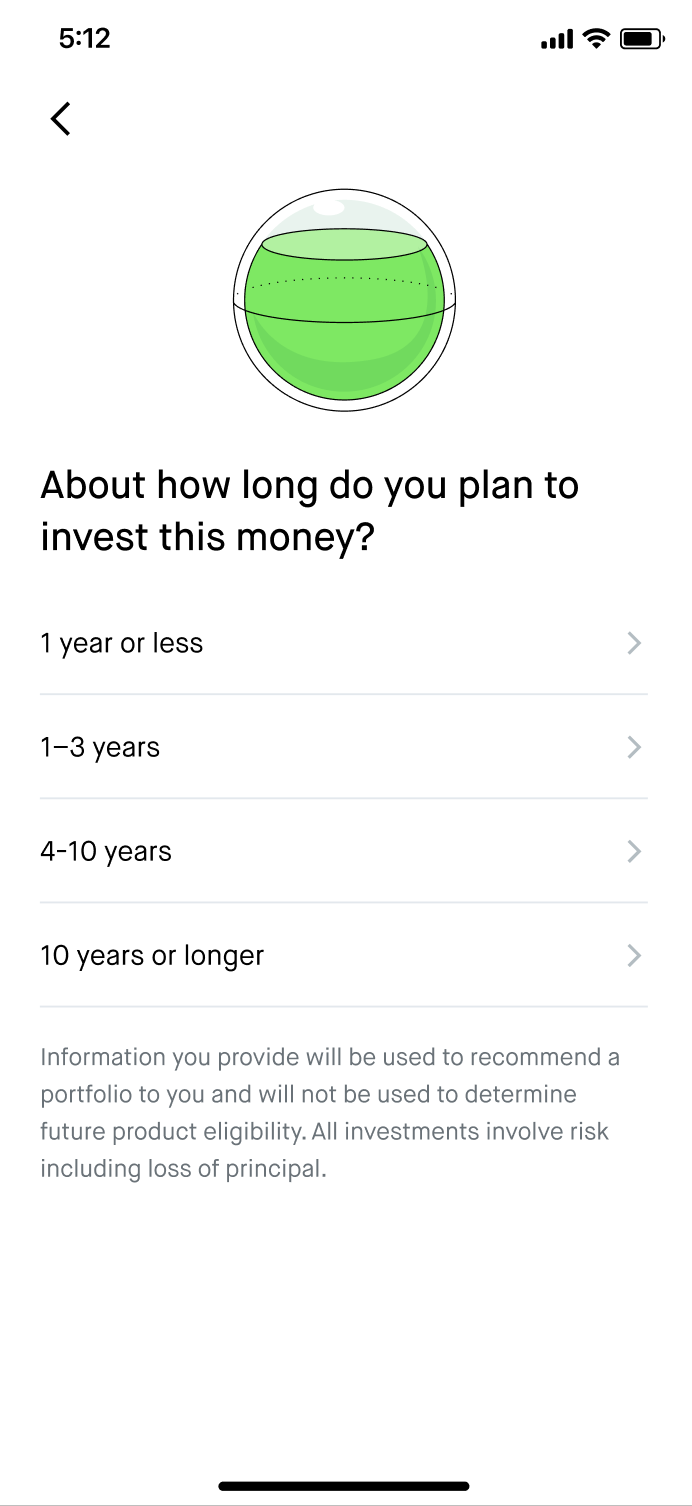Tap the investment duration question heading

[310, 512]
